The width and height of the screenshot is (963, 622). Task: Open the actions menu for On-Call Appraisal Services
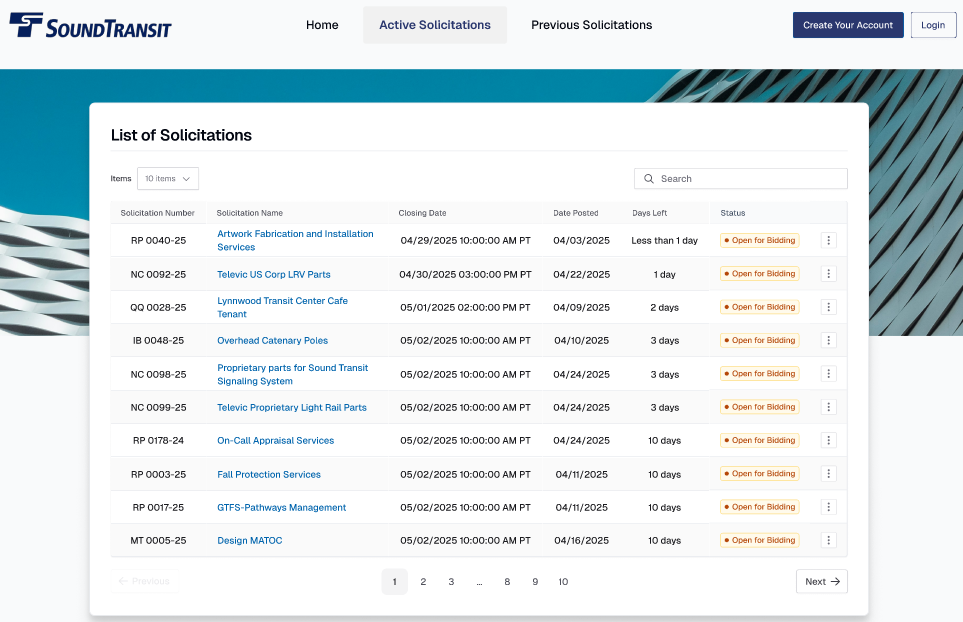[828, 440]
